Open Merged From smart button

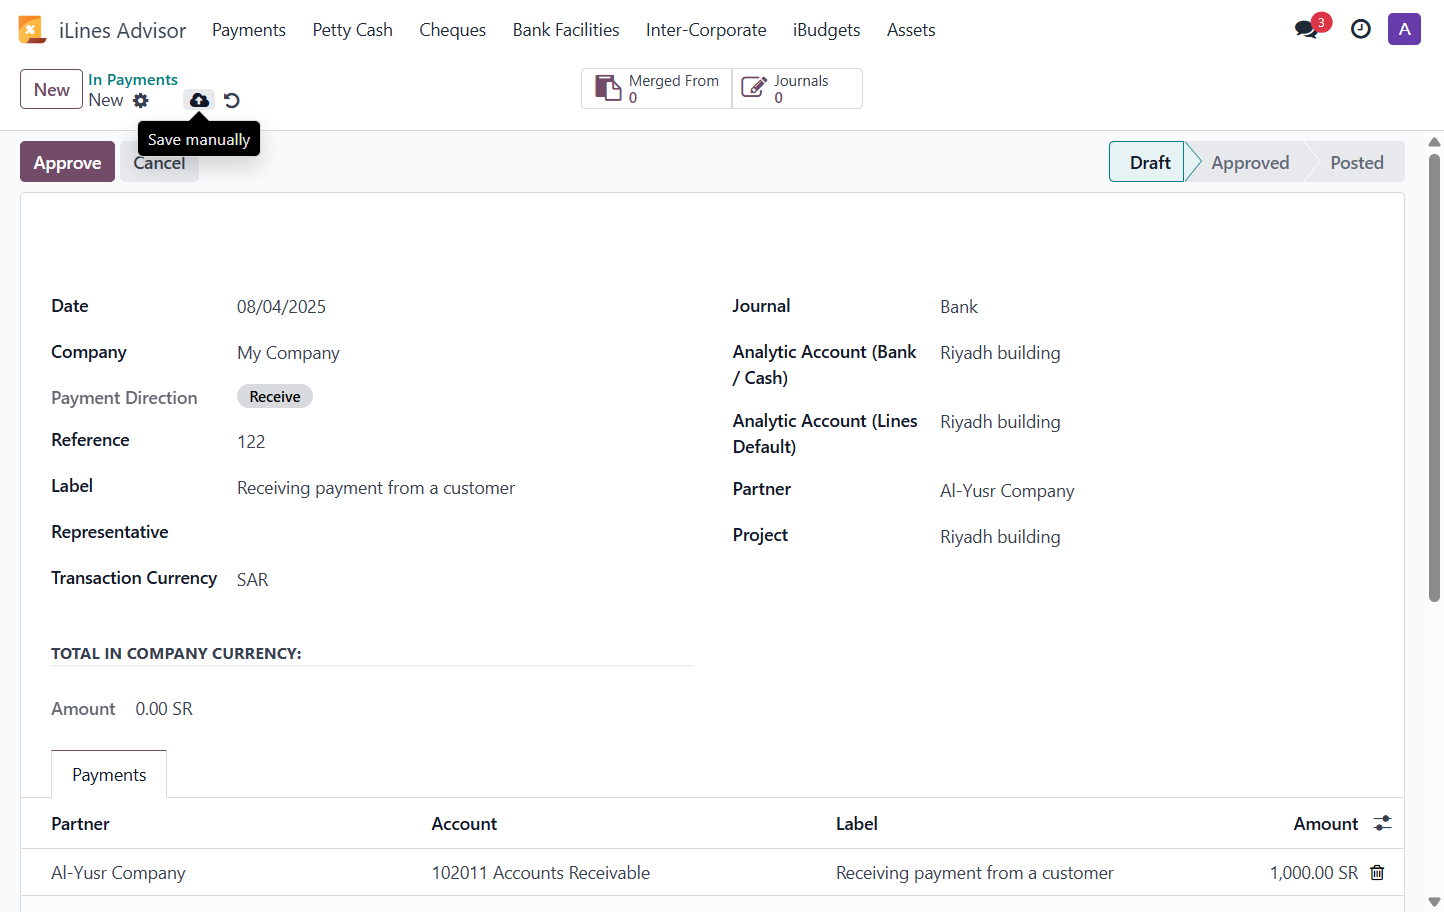pos(657,88)
